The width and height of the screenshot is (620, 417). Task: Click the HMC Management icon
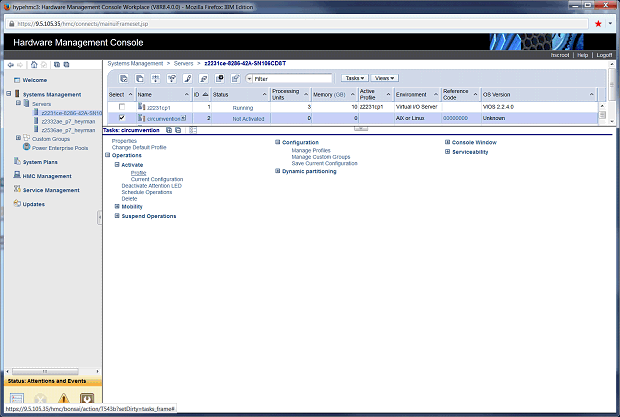pyautogui.click(x=17, y=175)
